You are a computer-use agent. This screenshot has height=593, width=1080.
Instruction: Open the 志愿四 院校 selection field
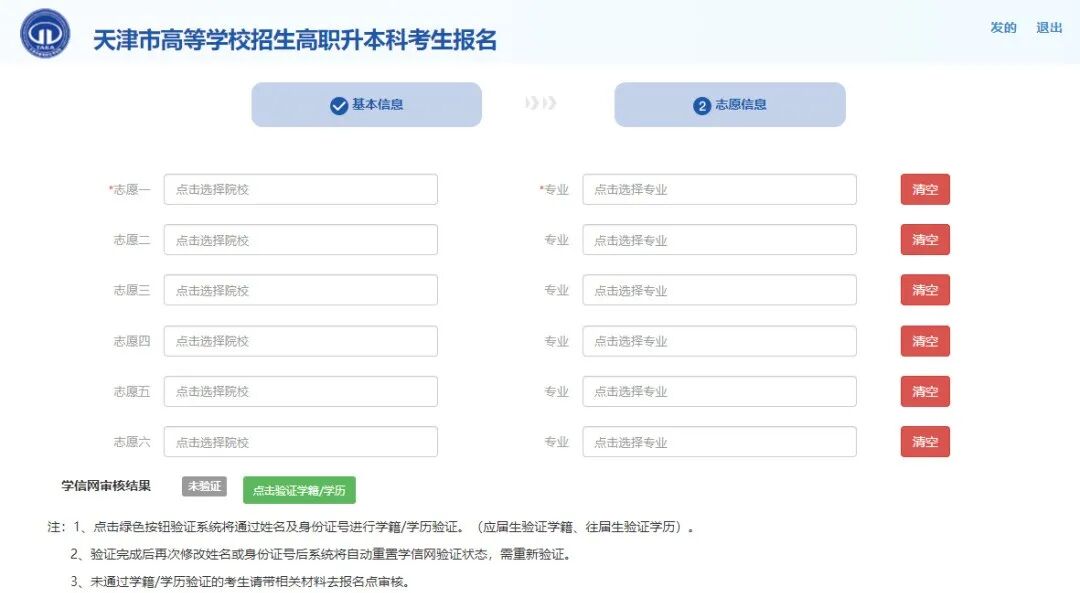click(x=300, y=340)
